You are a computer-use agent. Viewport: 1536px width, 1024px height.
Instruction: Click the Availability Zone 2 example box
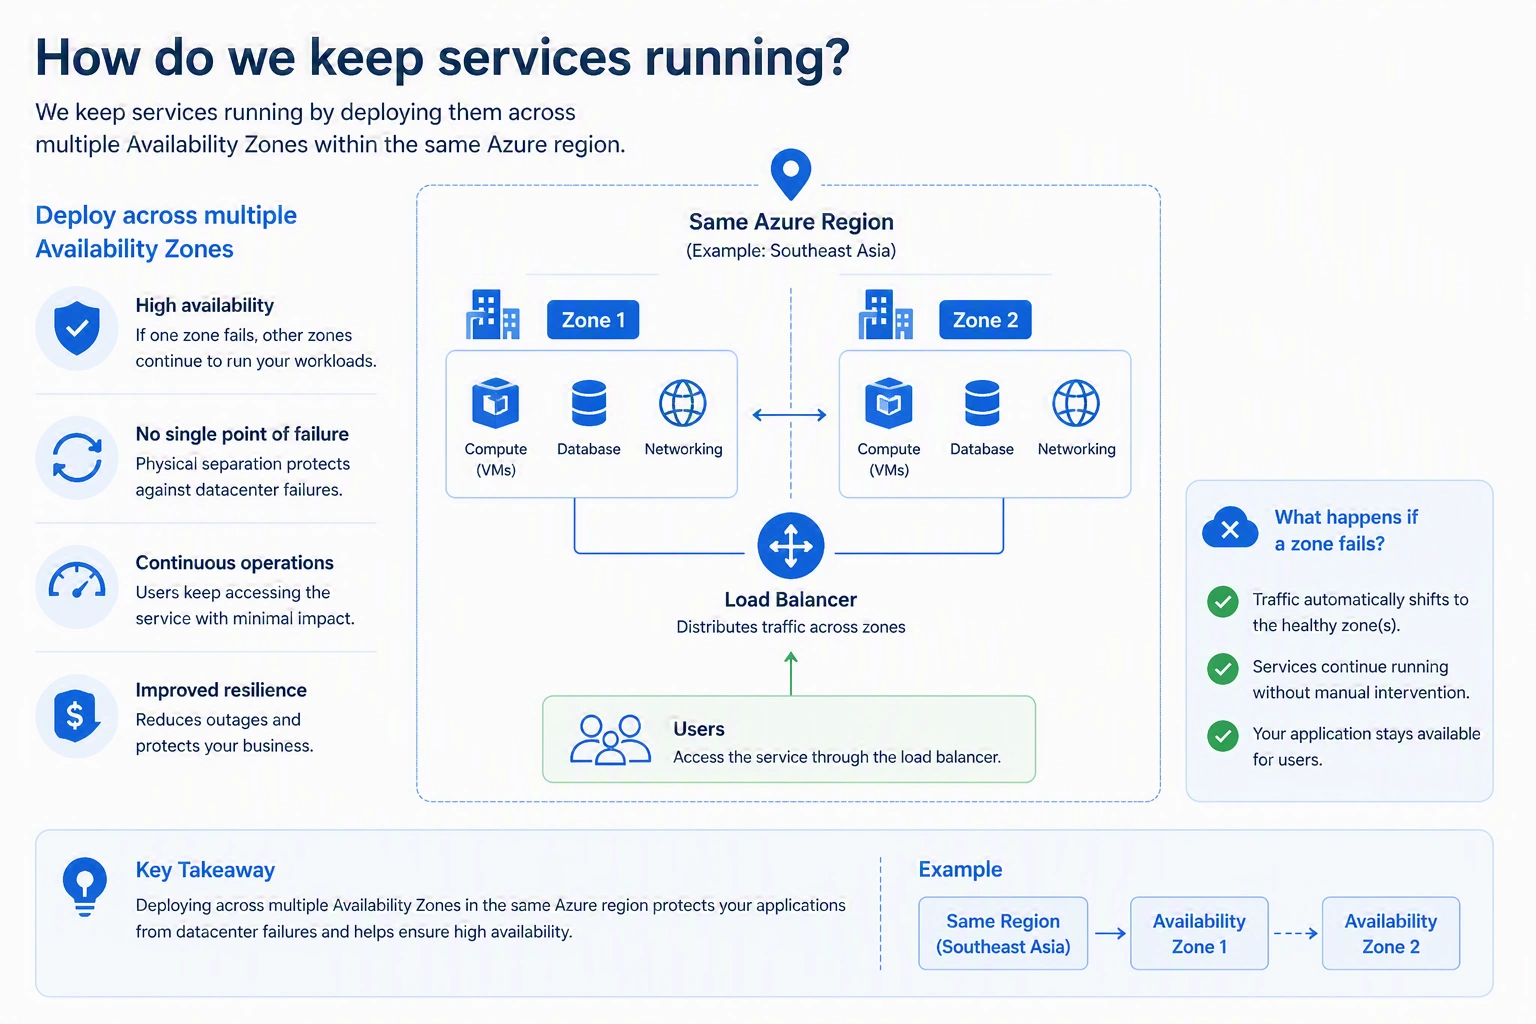tap(1391, 933)
